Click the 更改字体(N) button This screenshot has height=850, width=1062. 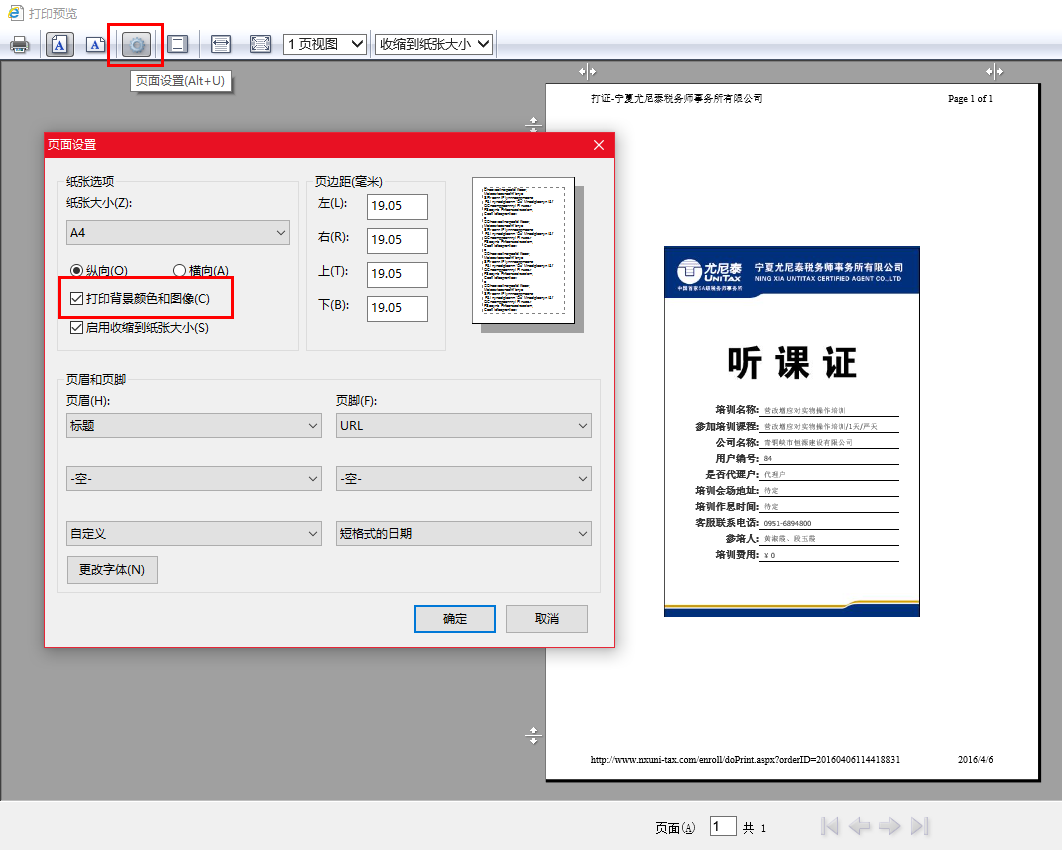click(x=112, y=570)
